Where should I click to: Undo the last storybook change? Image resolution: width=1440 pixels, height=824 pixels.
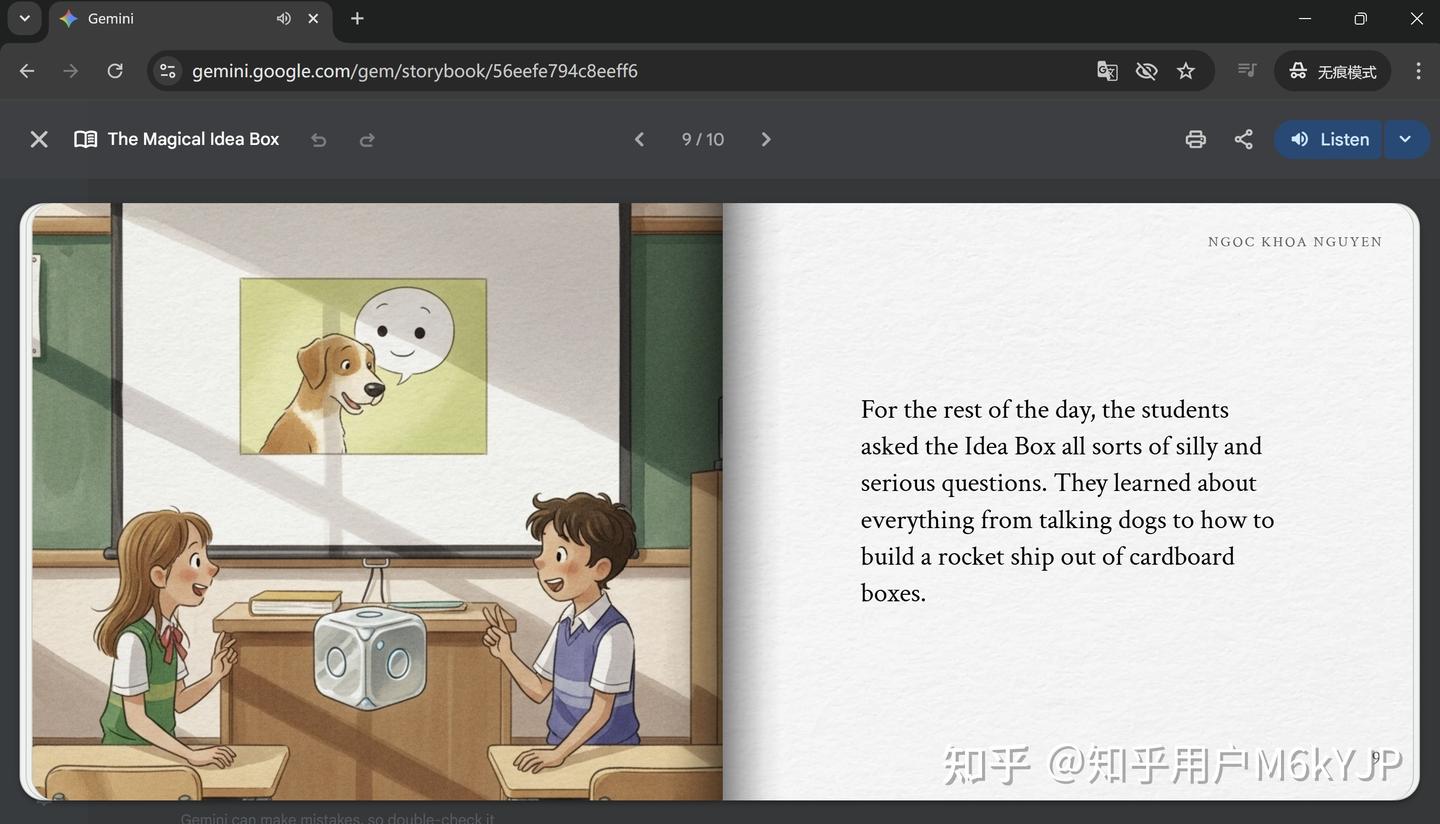click(319, 140)
